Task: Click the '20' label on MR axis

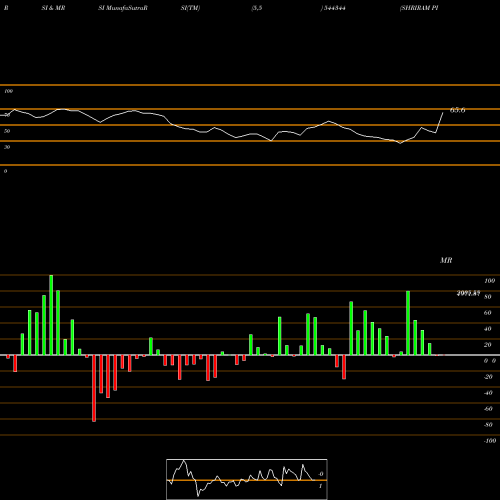Action: (x=488, y=345)
